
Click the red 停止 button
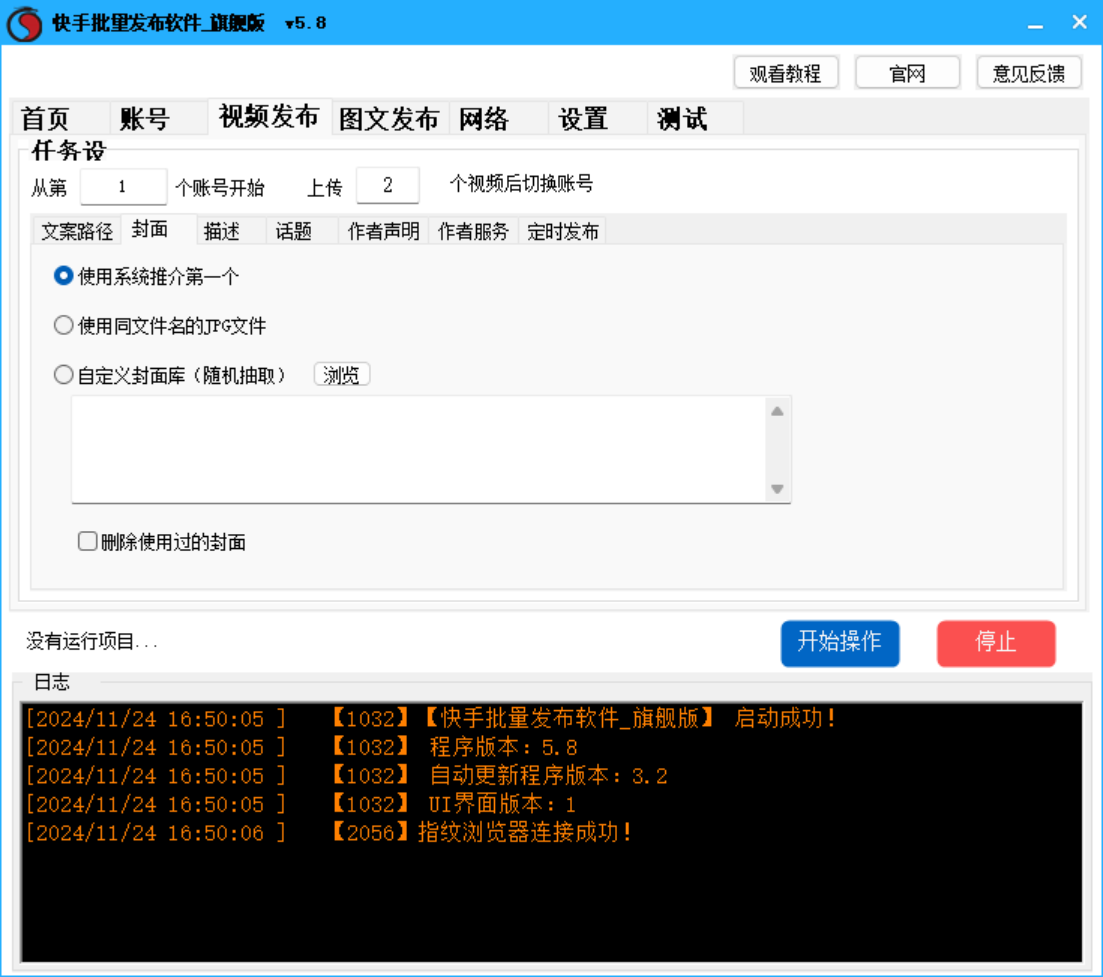996,643
